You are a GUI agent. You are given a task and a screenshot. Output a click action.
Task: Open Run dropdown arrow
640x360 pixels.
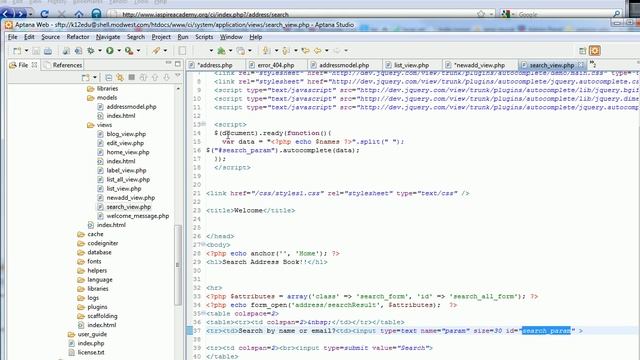point(119,51)
